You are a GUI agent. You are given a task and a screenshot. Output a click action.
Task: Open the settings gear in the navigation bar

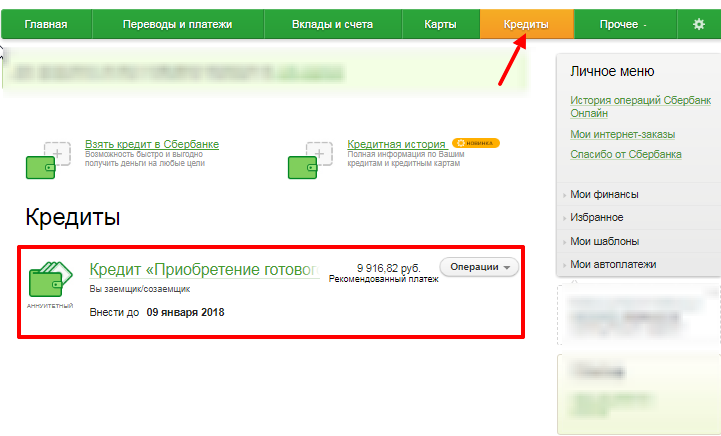coord(698,24)
